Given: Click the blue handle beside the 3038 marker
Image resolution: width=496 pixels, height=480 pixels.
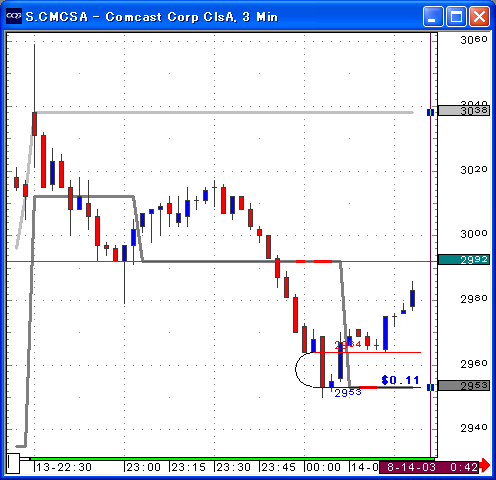Looking at the screenshot, I should click(x=430, y=112).
